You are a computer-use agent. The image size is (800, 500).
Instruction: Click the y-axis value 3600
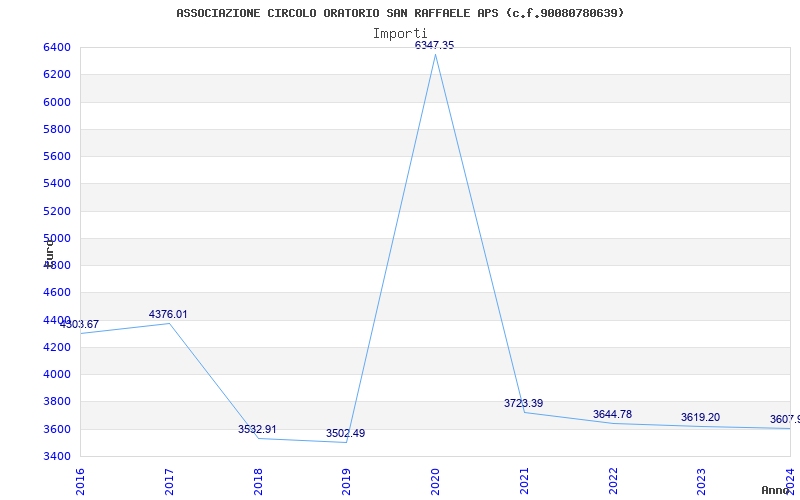coord(57,429)
